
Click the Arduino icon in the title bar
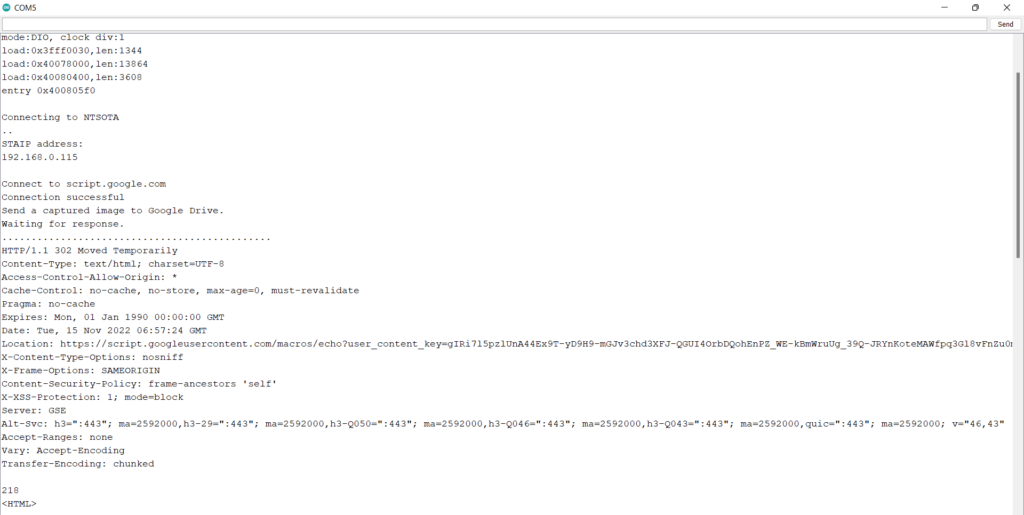[x=8, y=7]
